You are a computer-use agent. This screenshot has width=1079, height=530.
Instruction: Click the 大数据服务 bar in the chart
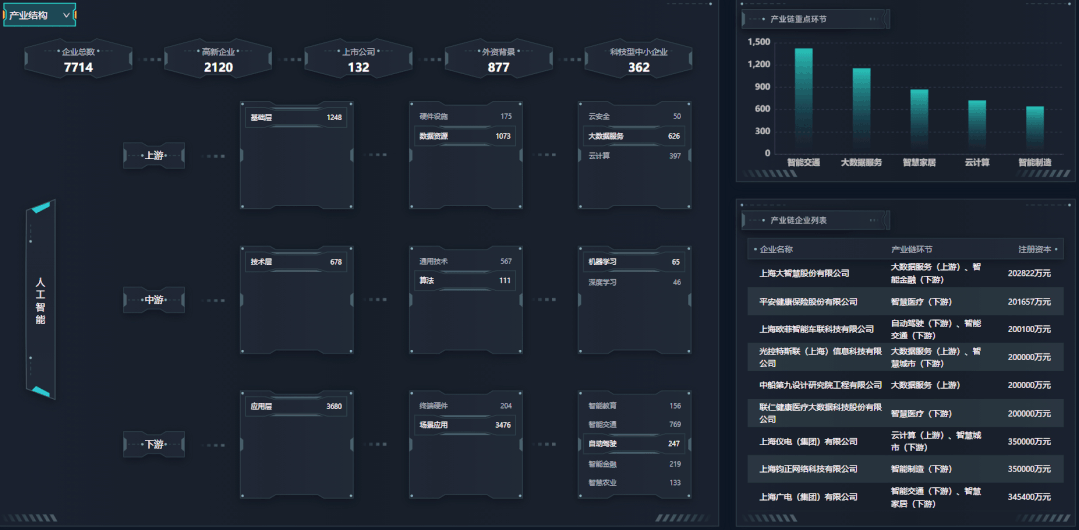[862, 111]
